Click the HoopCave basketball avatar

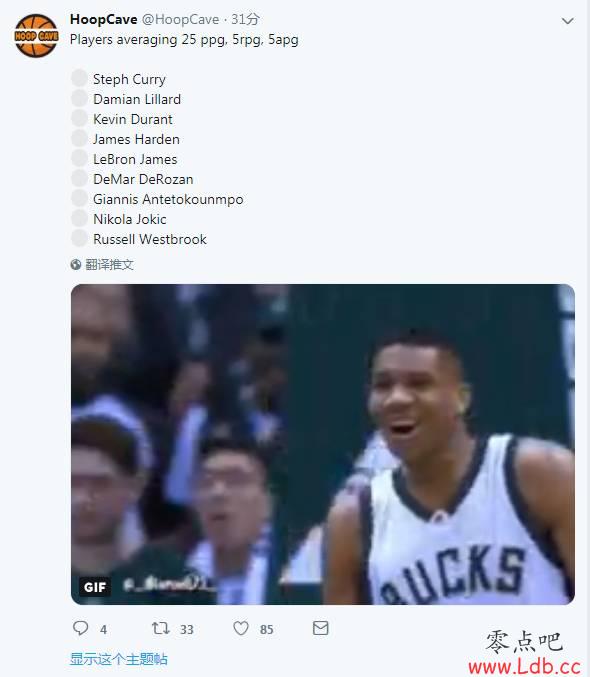click(x=36, y=36)
